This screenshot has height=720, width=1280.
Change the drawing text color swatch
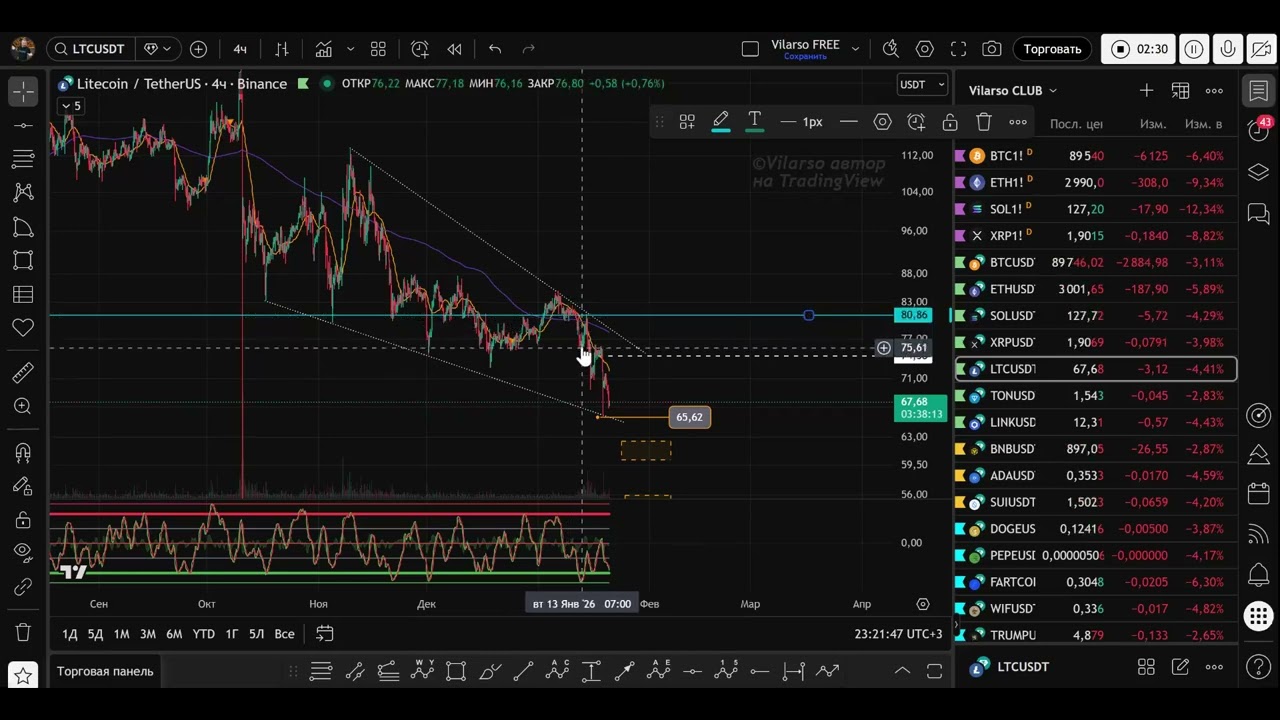(755, 122)
